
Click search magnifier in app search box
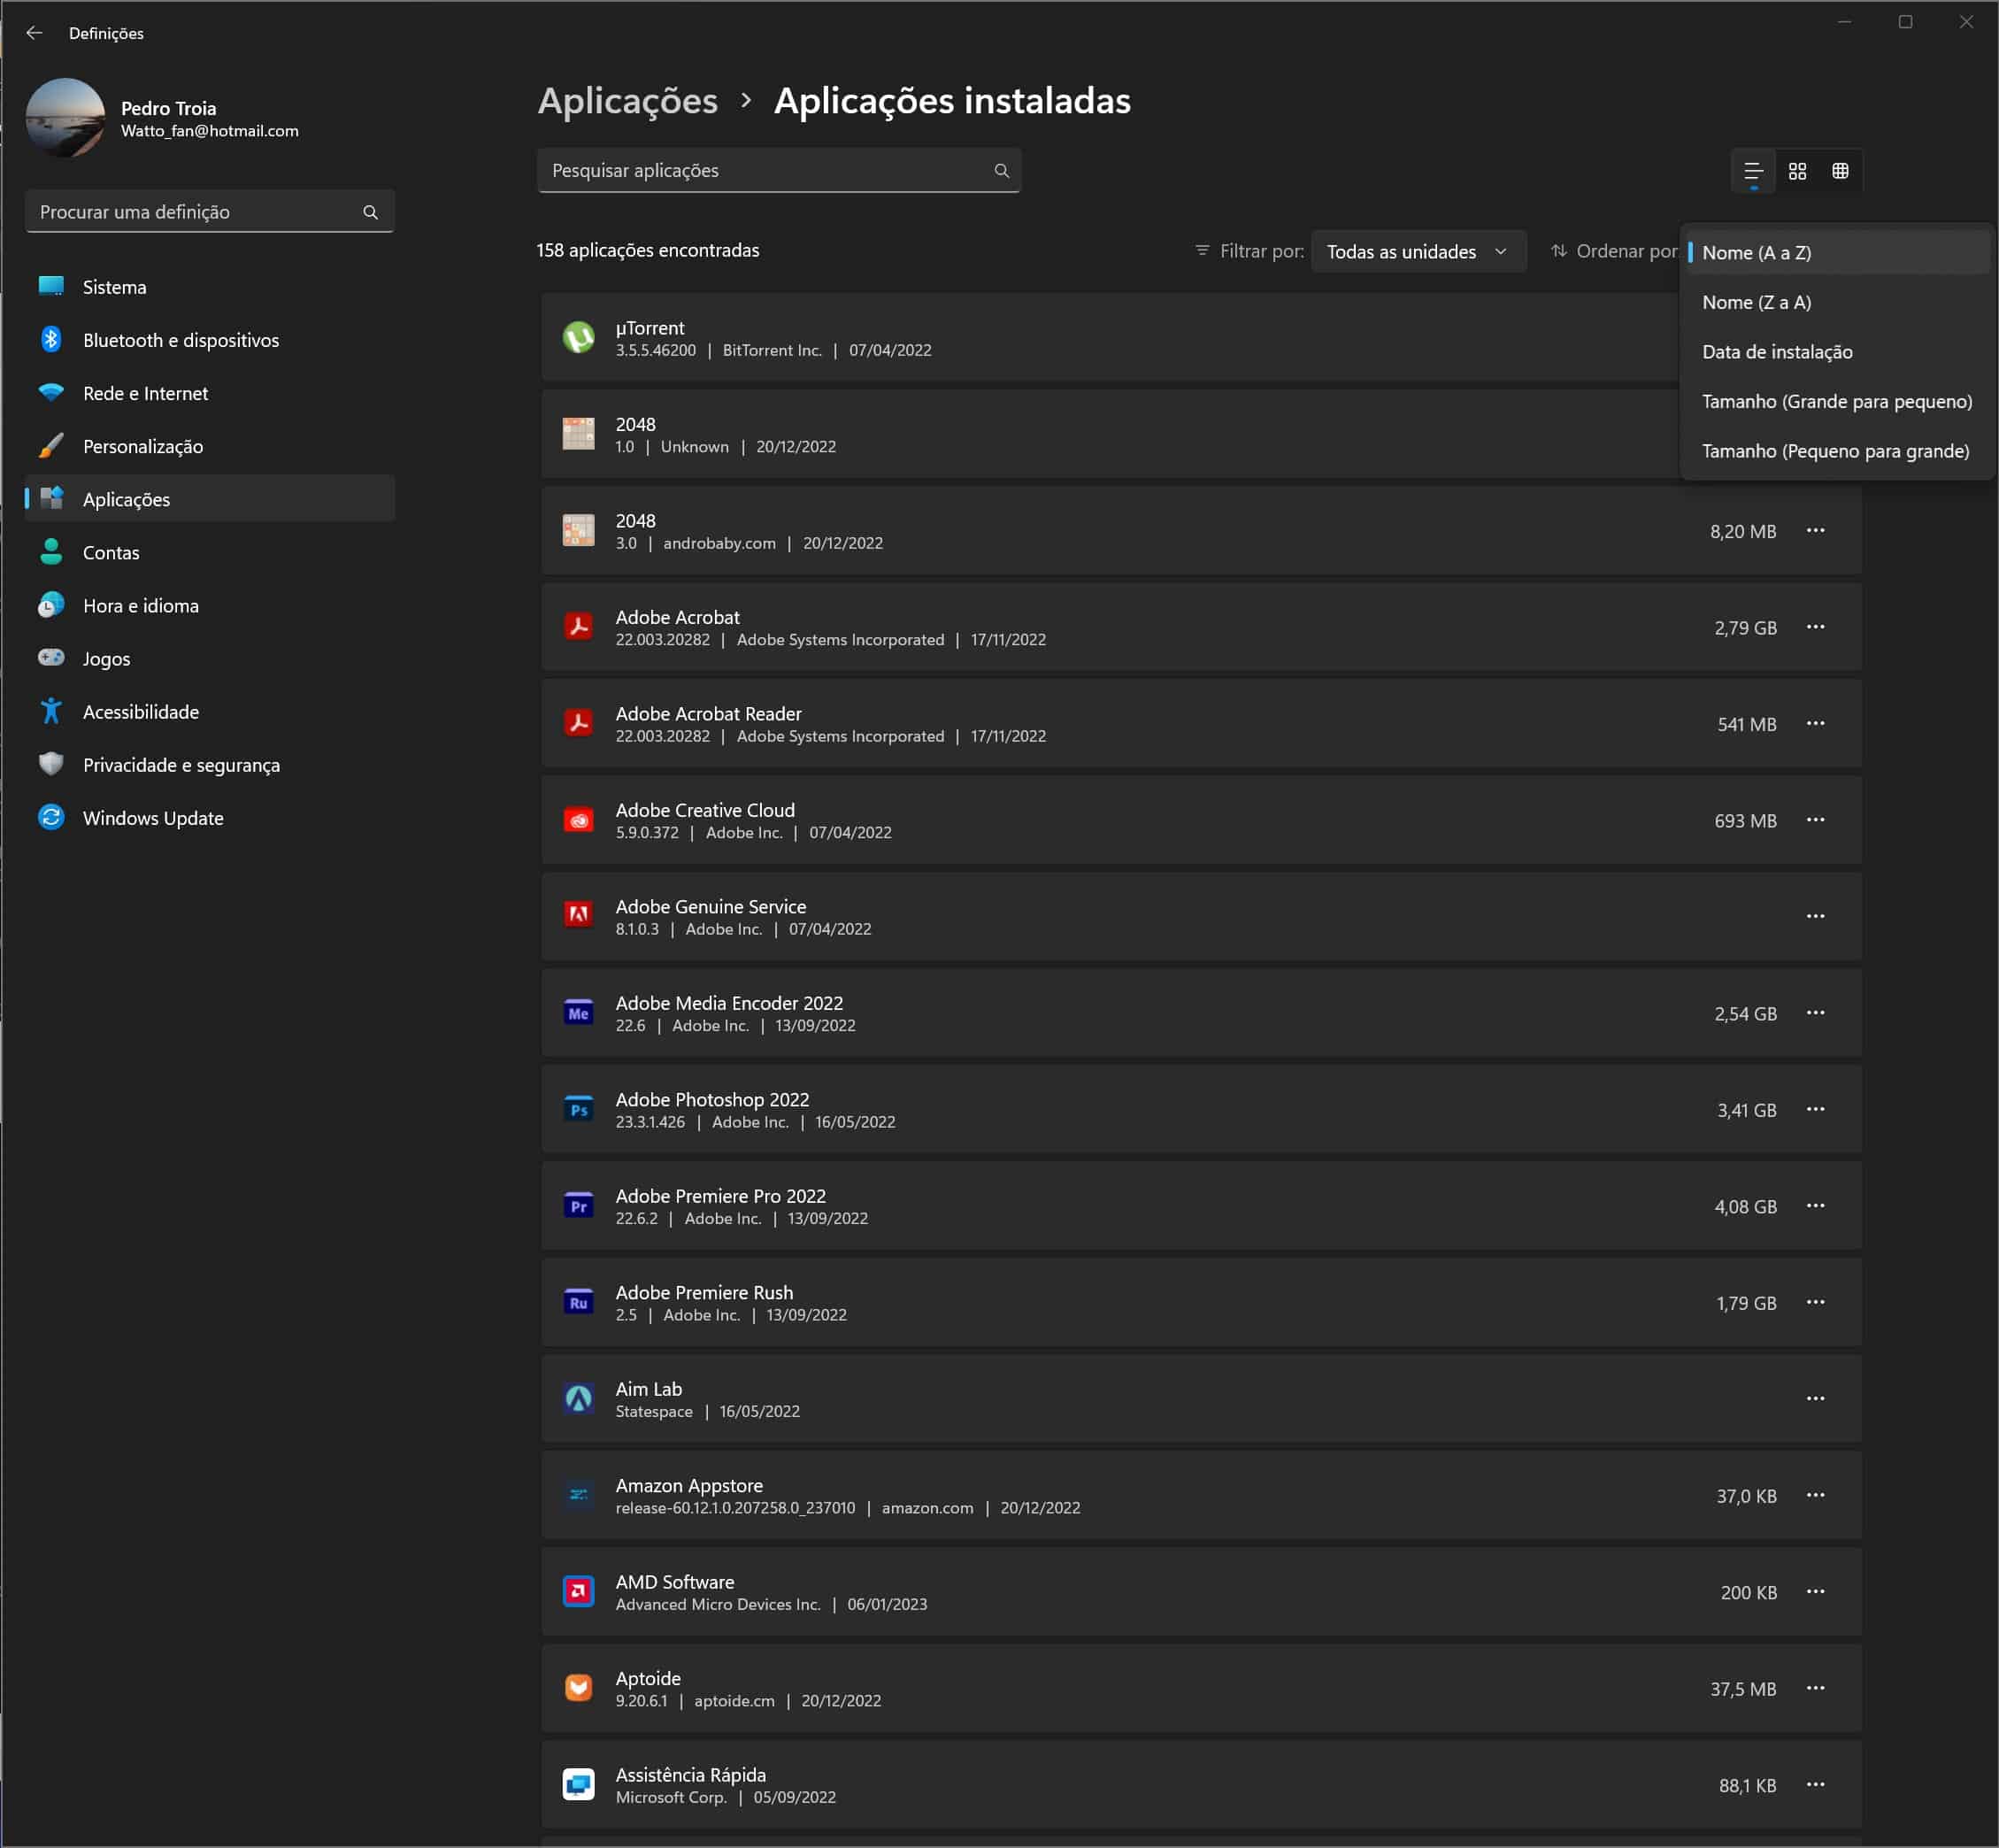point(1001,171)
